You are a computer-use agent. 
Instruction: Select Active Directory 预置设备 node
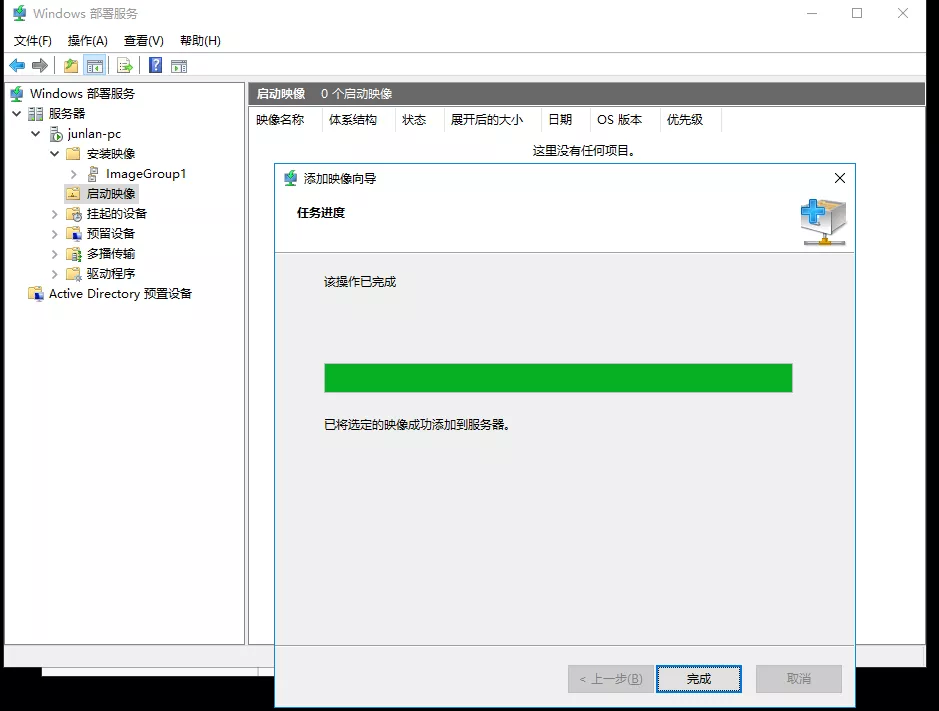tap(120, 294)
